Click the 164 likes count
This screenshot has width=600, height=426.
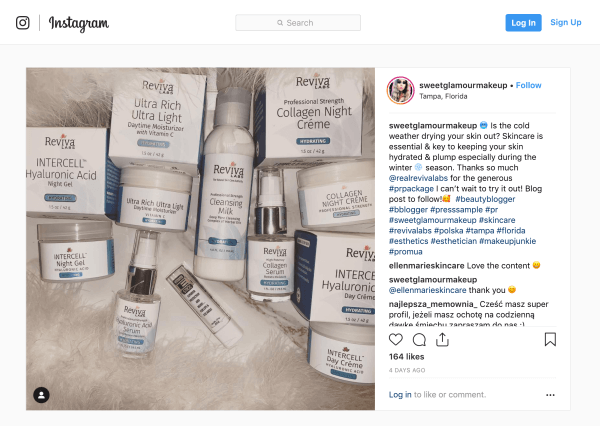click(x=406, y=357)
